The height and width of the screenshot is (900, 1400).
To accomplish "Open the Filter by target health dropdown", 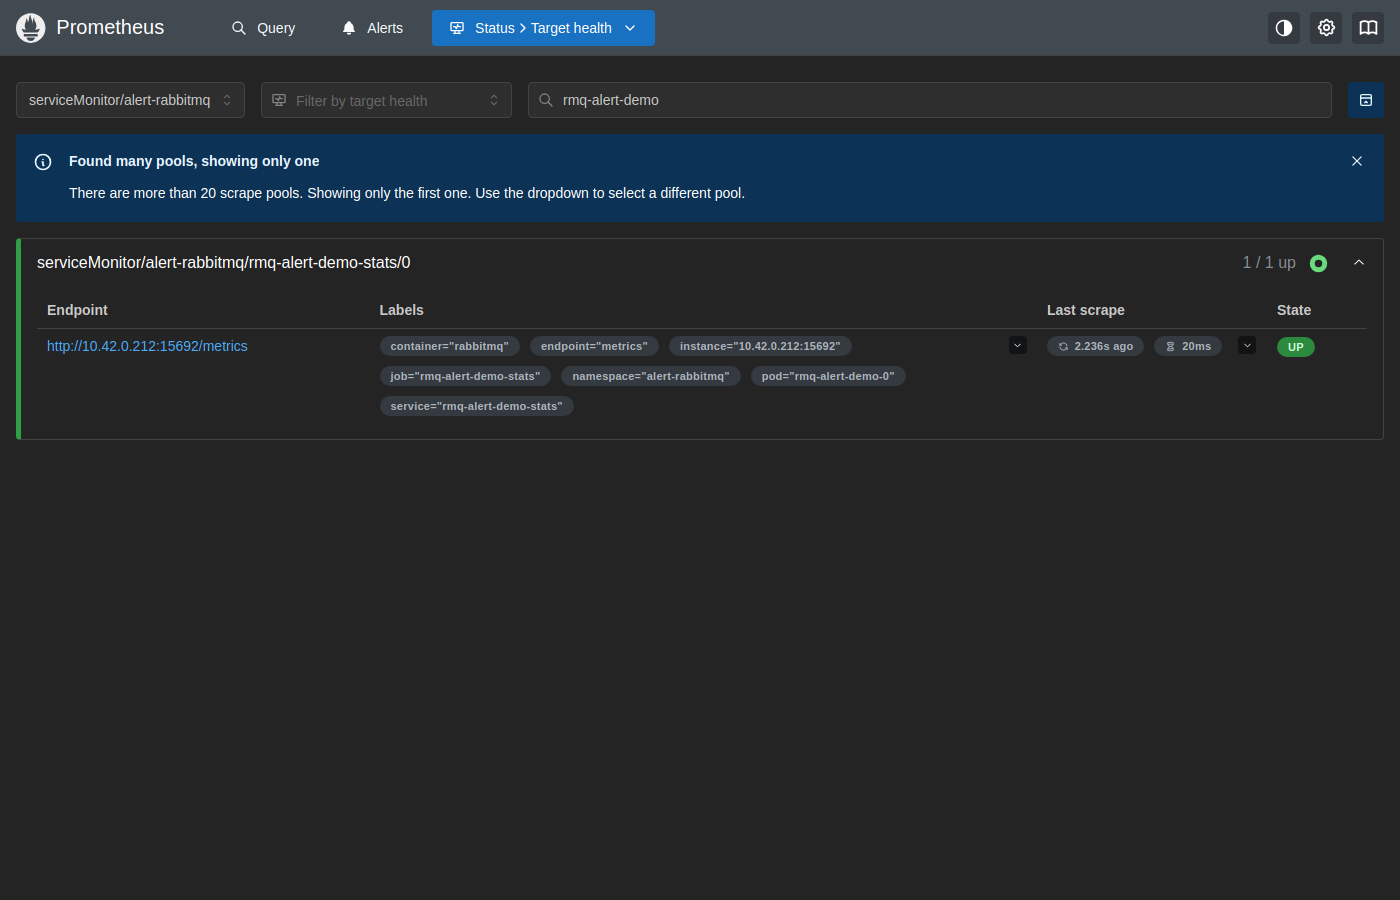I will click(x=386, y=100).
